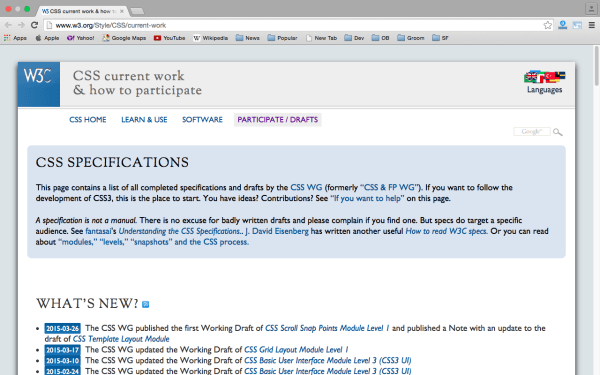Expand the Popular bookmarks folder
Screen dimensions: 600x375
(x=282, y=38)
